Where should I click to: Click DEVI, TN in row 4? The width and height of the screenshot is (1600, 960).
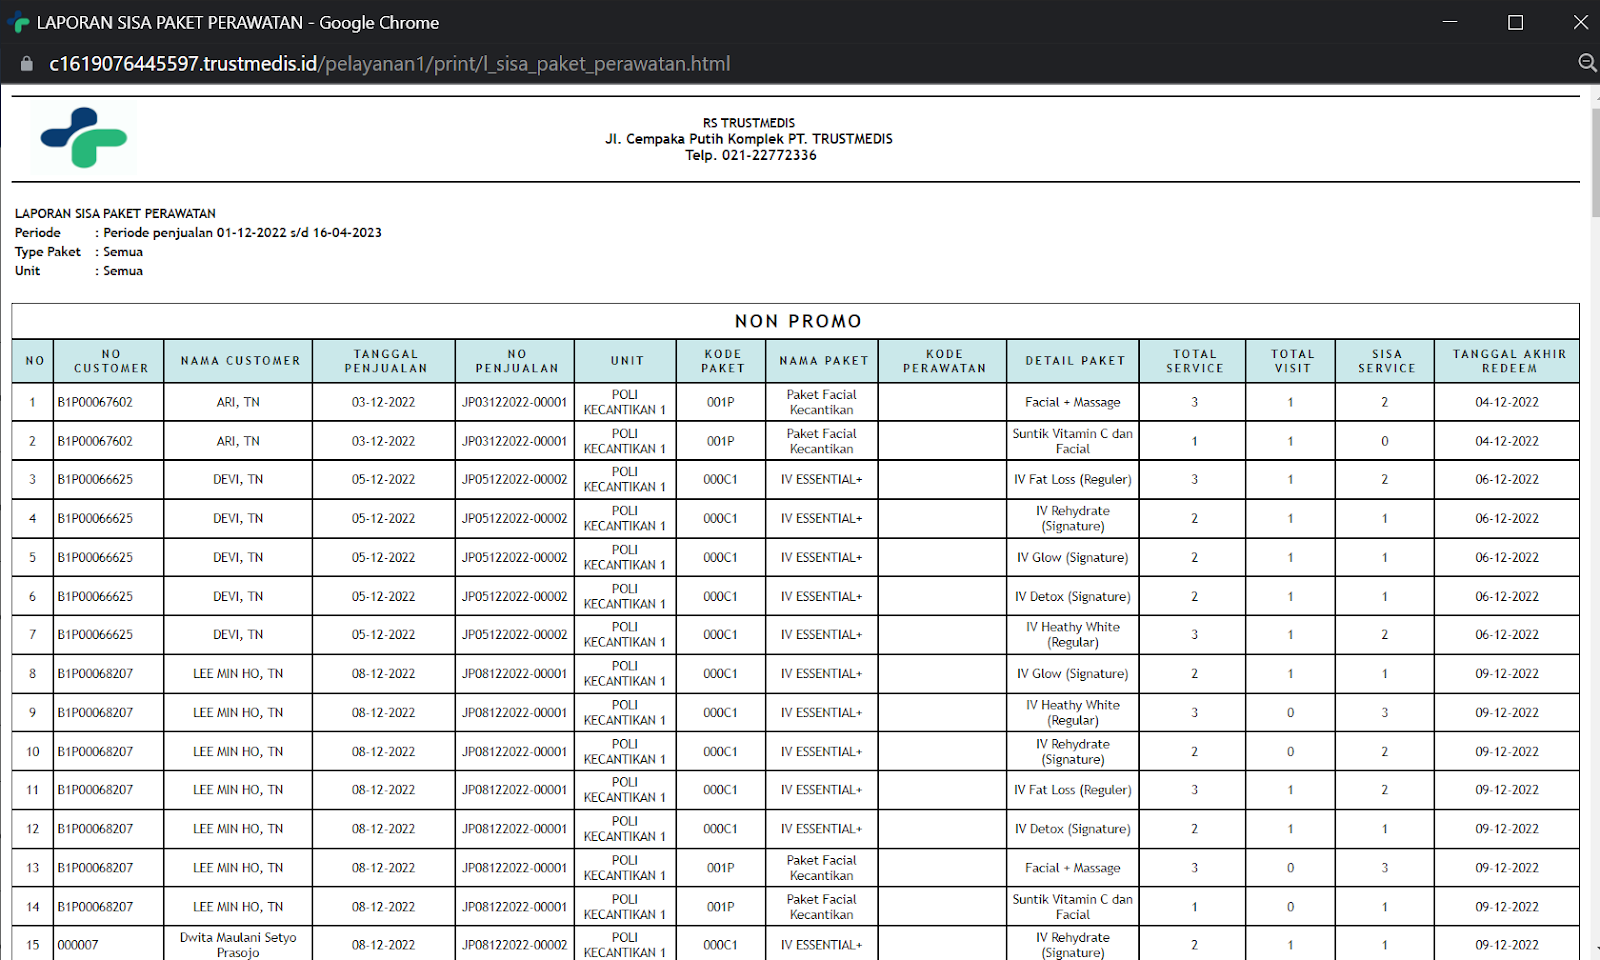238,518
